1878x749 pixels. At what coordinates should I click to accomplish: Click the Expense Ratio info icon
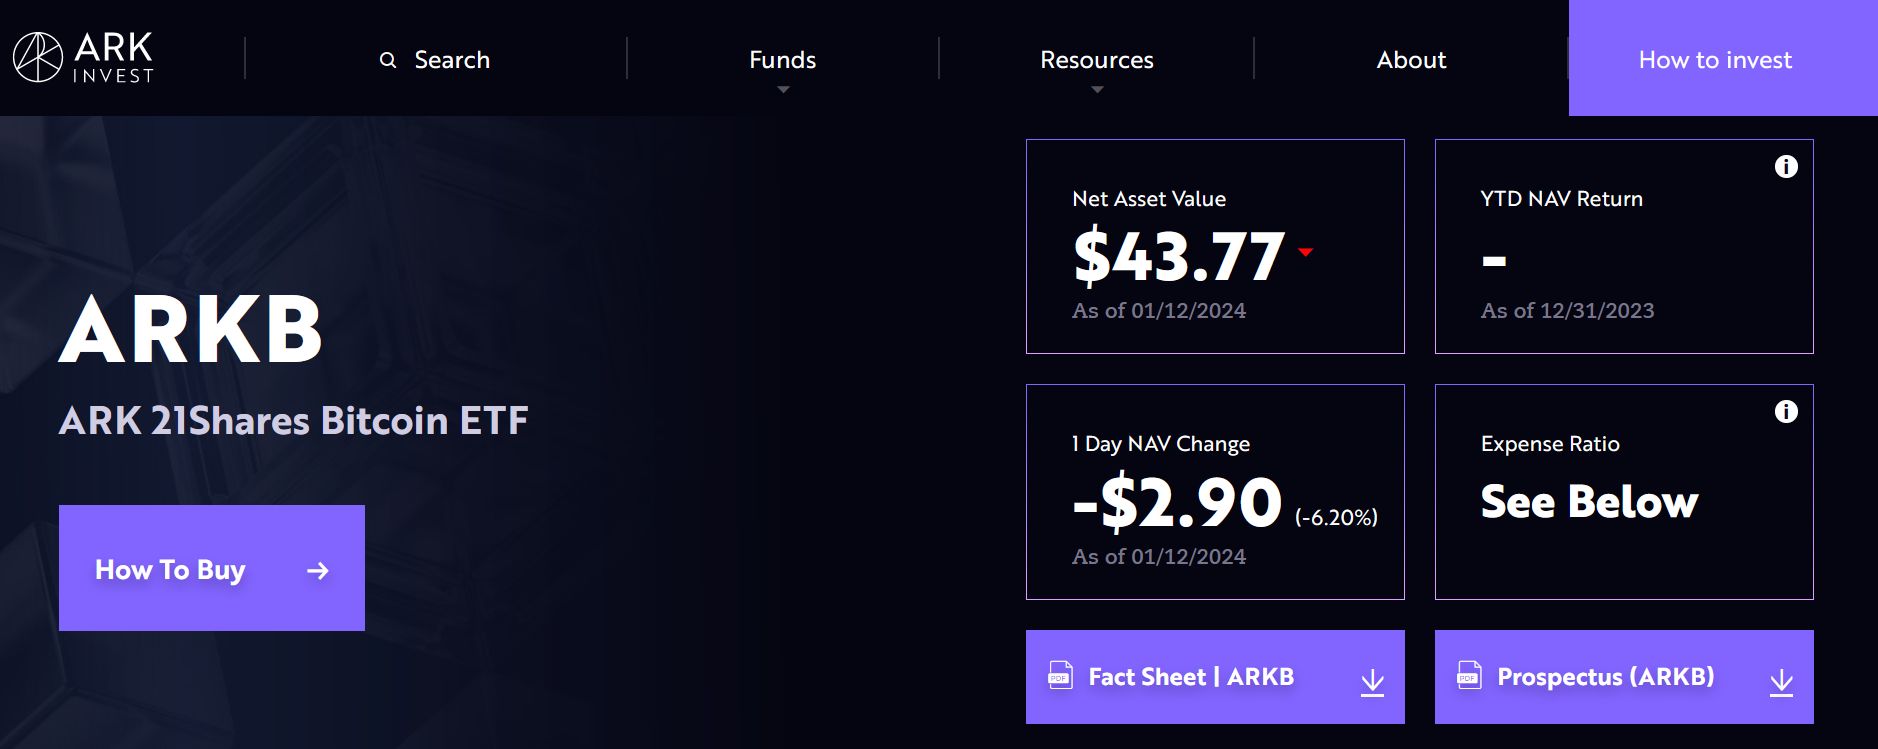1785,412
